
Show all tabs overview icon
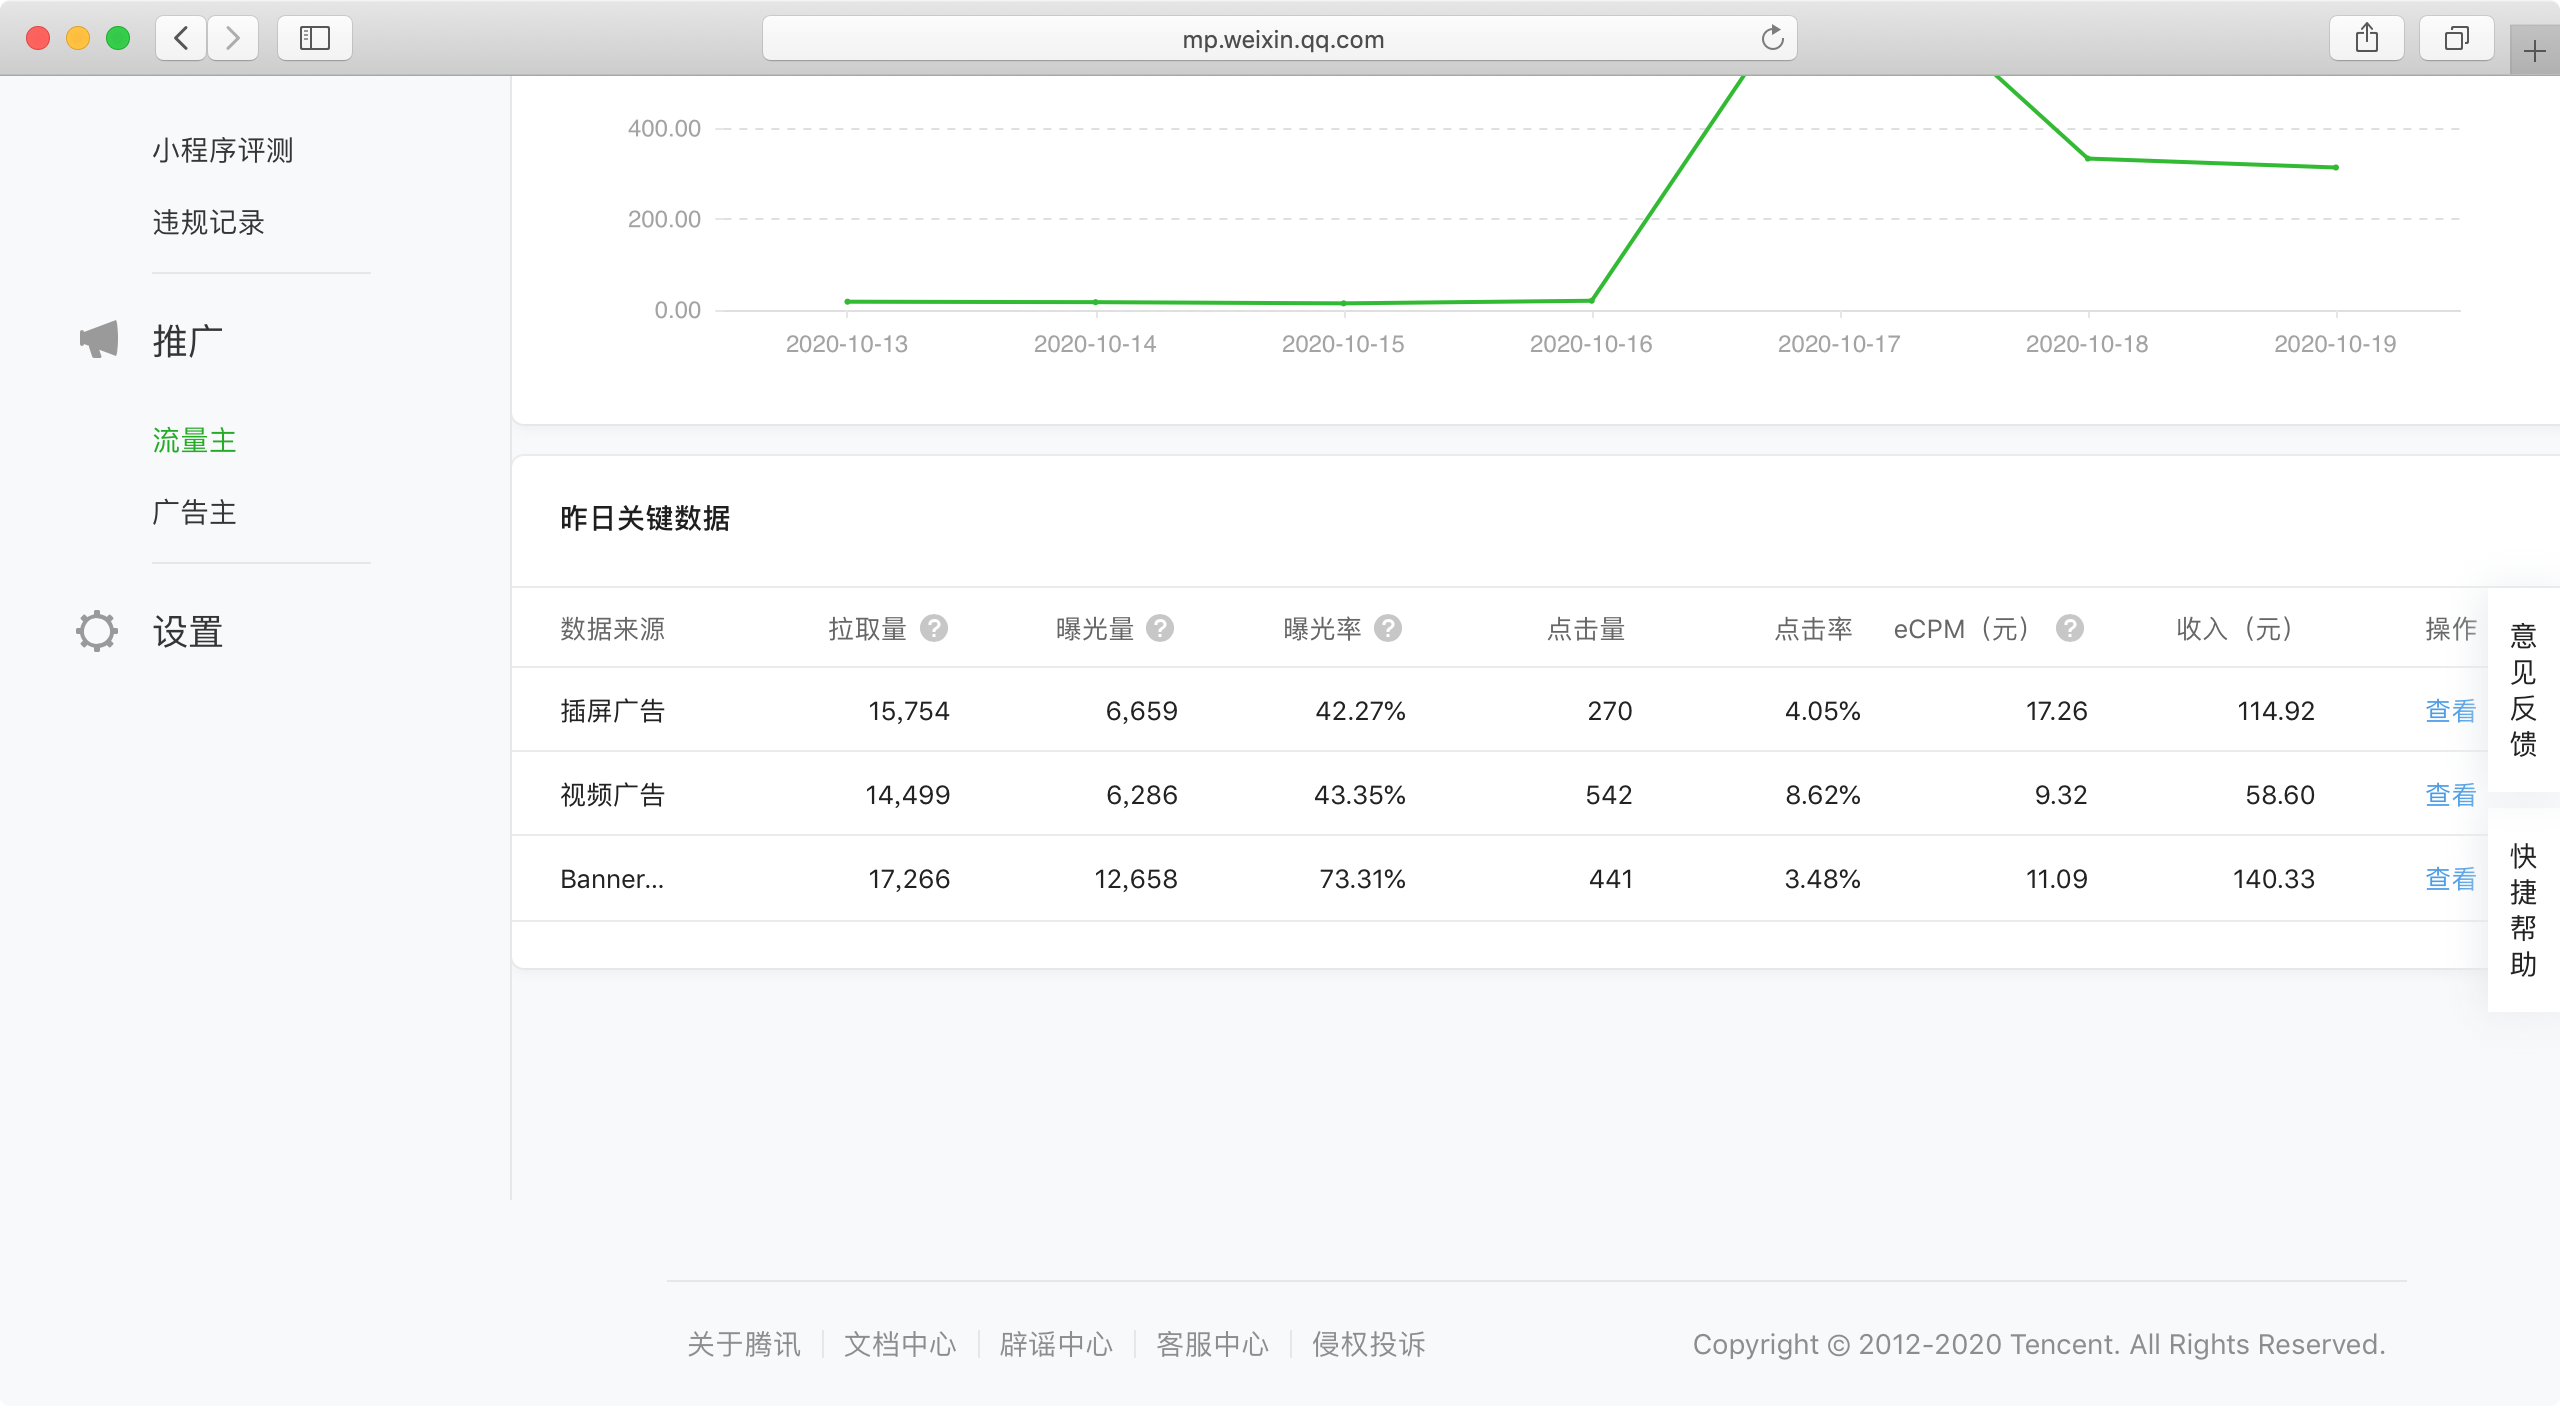tap(2456, 39)
